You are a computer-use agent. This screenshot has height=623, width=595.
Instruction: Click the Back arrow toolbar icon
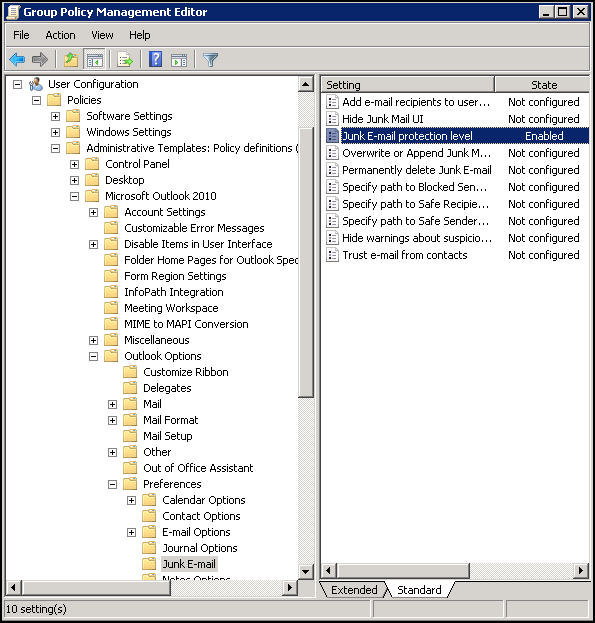click(x=17, y=60)
